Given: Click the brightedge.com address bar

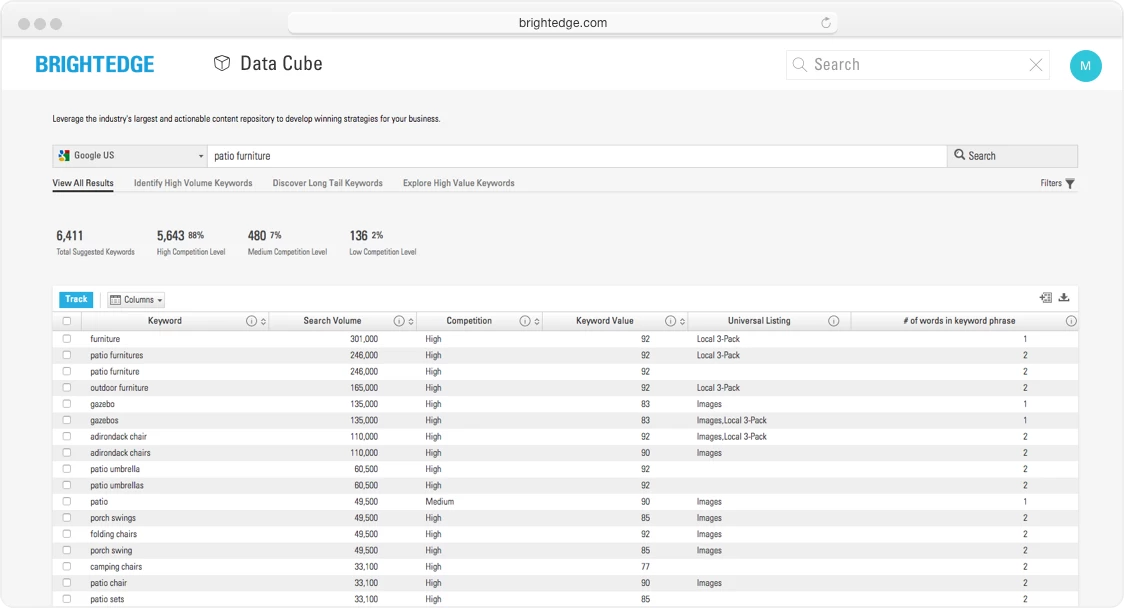Looking at the screenshot, I should (x=563, y=23).
